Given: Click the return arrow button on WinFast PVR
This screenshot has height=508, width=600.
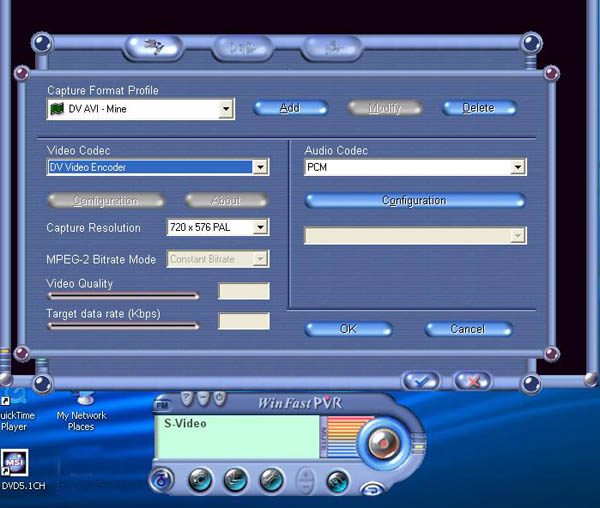Looking at the screenshot, I should tap(373, 488).
